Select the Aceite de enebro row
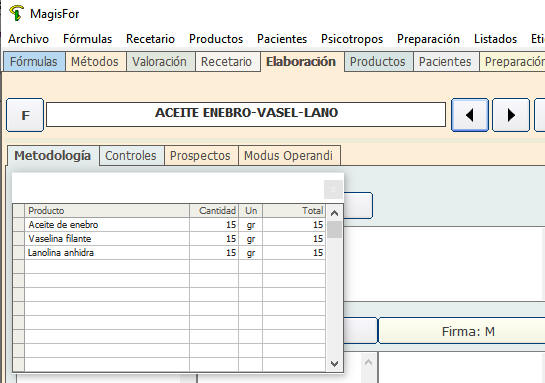Viewport: 545px width, 383px height. [x=169, y=225]
